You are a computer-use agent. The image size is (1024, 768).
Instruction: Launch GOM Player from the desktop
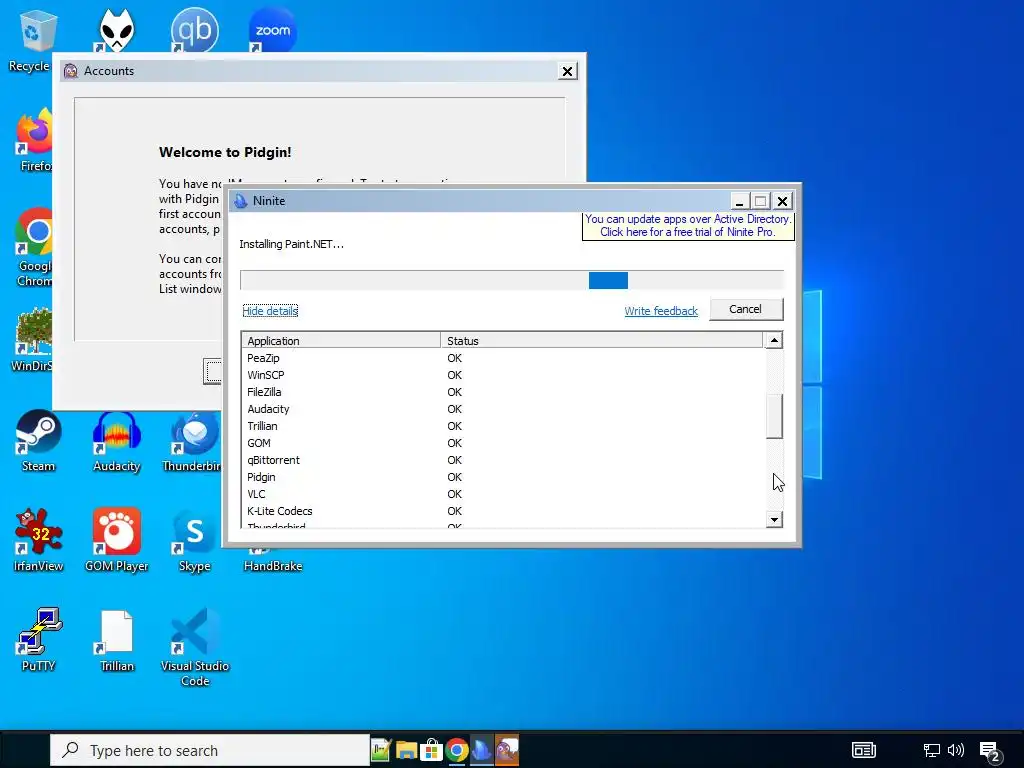click(x=116, y=541)
